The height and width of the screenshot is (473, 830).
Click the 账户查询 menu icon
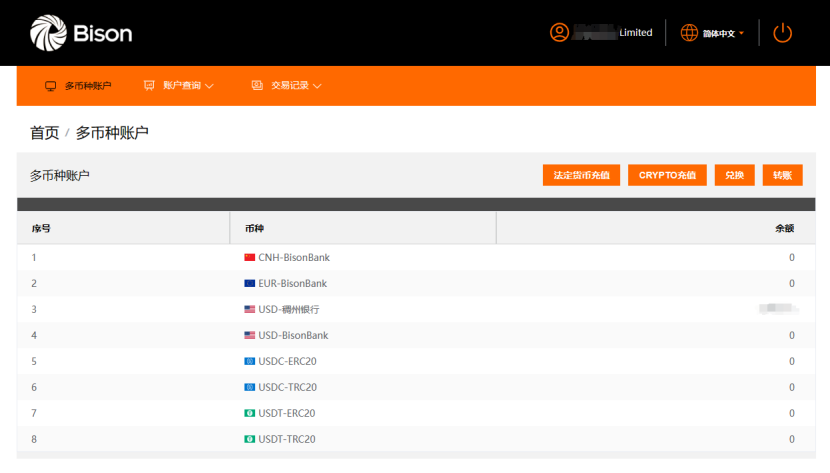[149, 86]
